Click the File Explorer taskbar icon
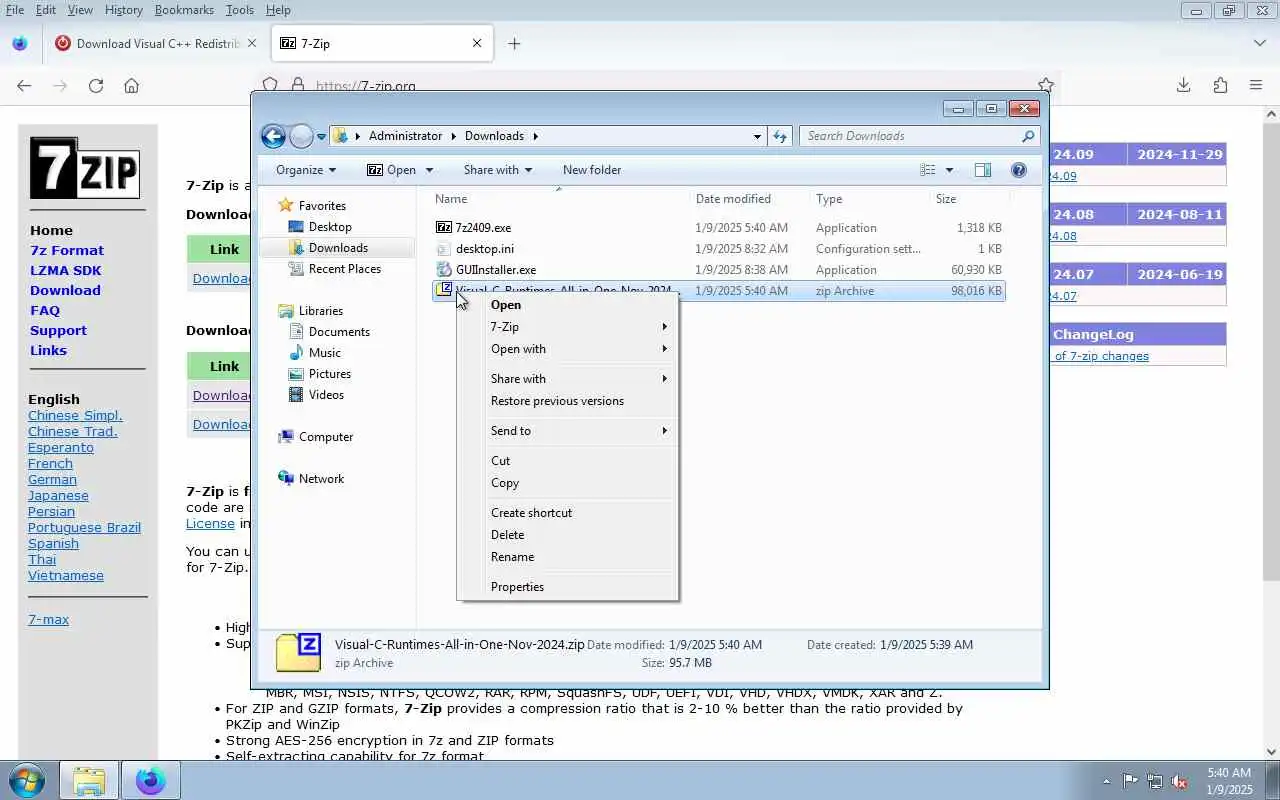Viewport: 1280px width, 800px height. [89, 780]
